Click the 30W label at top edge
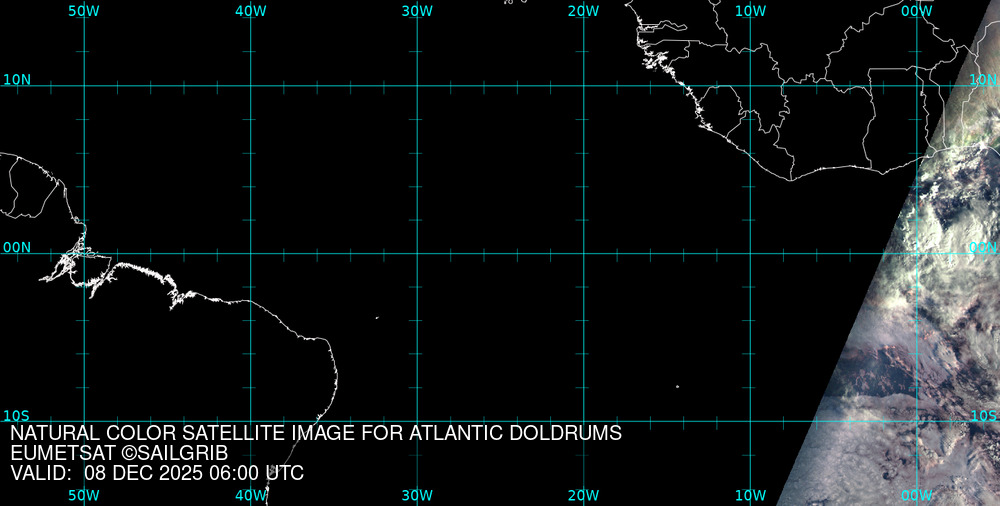 [417, 11]
